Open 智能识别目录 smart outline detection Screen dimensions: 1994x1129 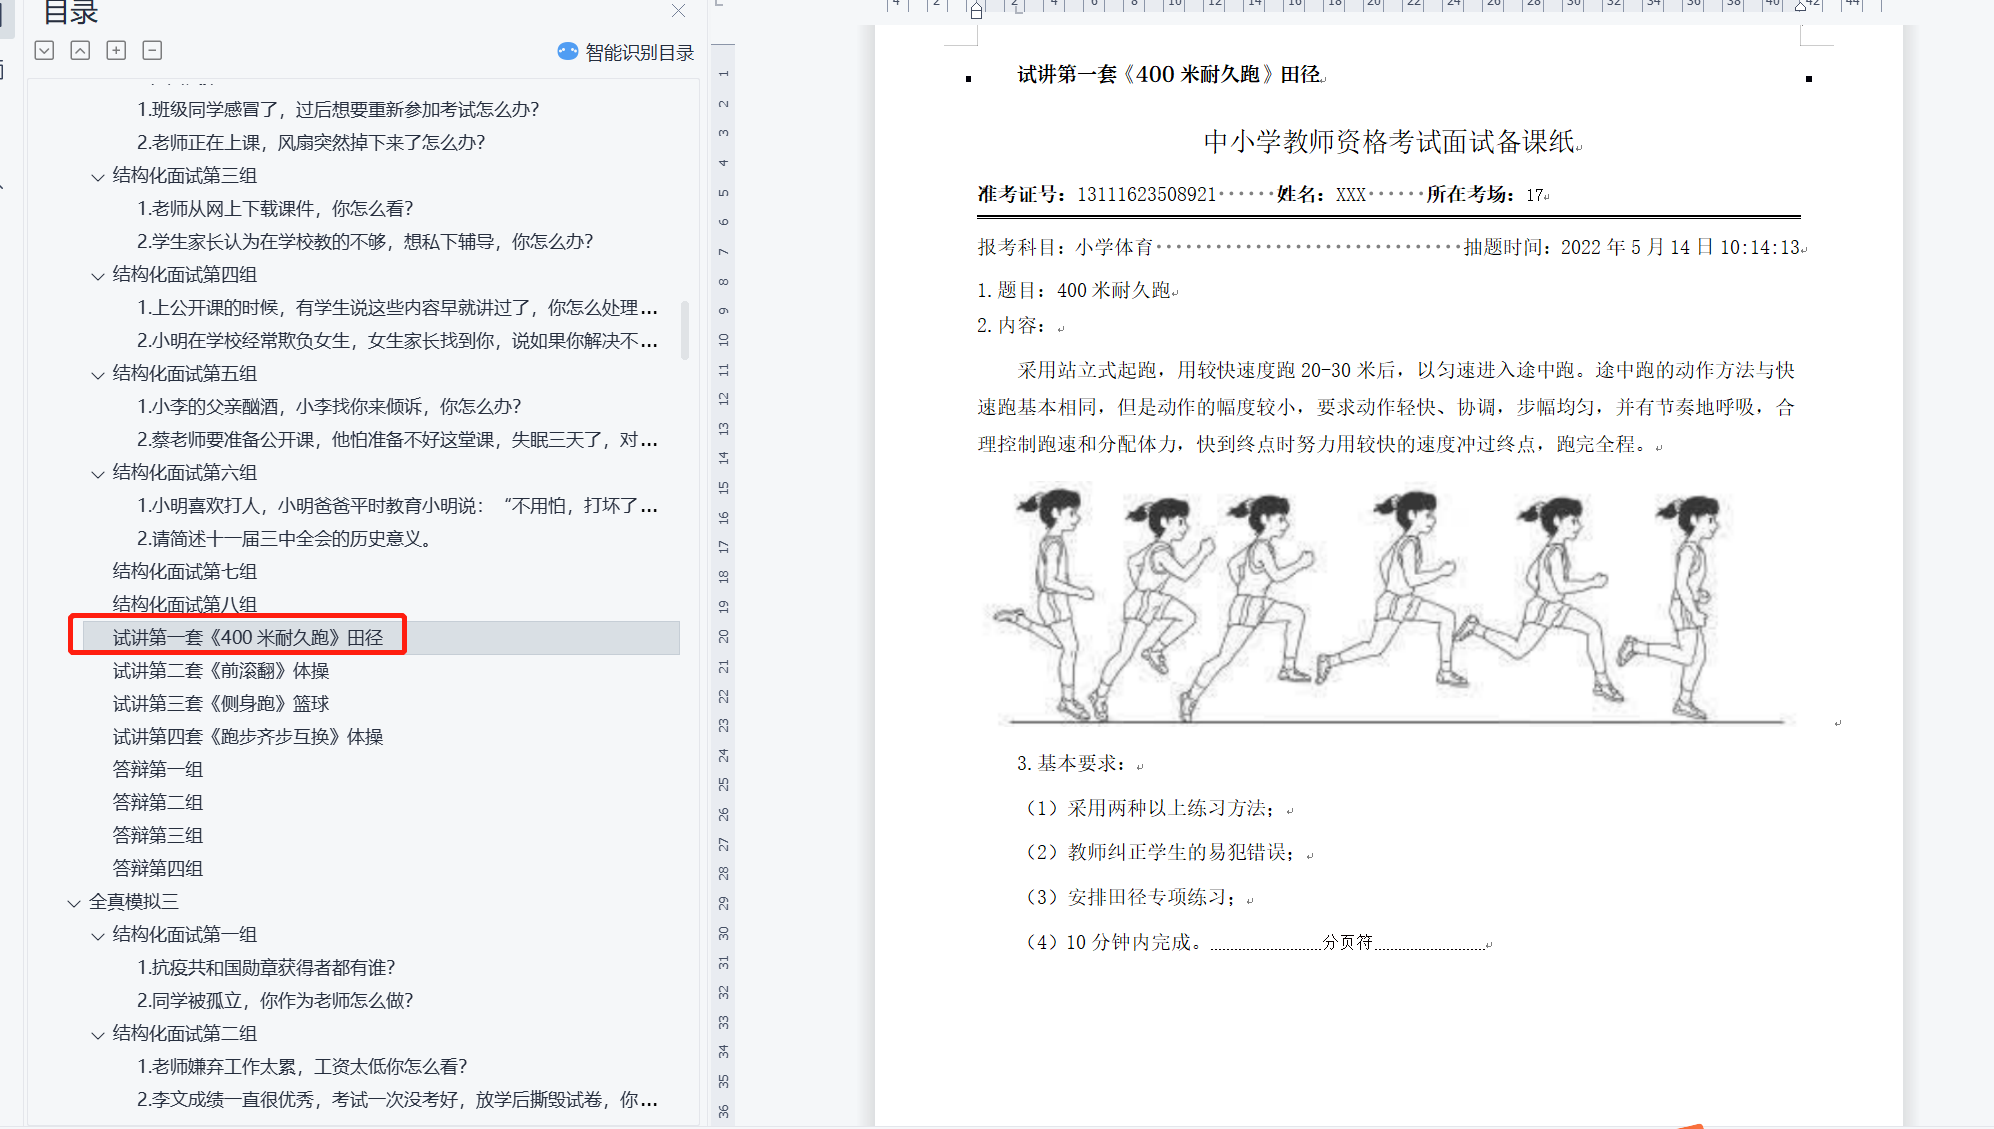tap(638, 52)
